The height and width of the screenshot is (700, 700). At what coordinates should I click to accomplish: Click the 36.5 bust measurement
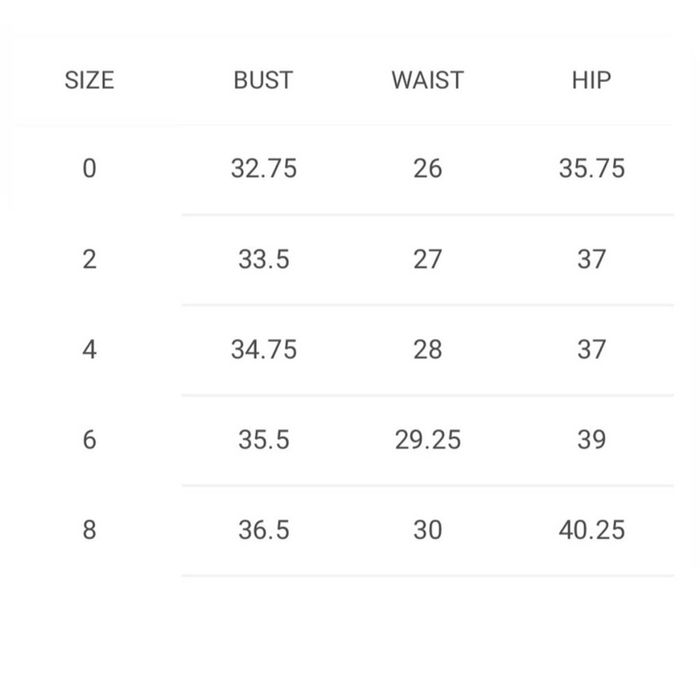pos(263,530)
